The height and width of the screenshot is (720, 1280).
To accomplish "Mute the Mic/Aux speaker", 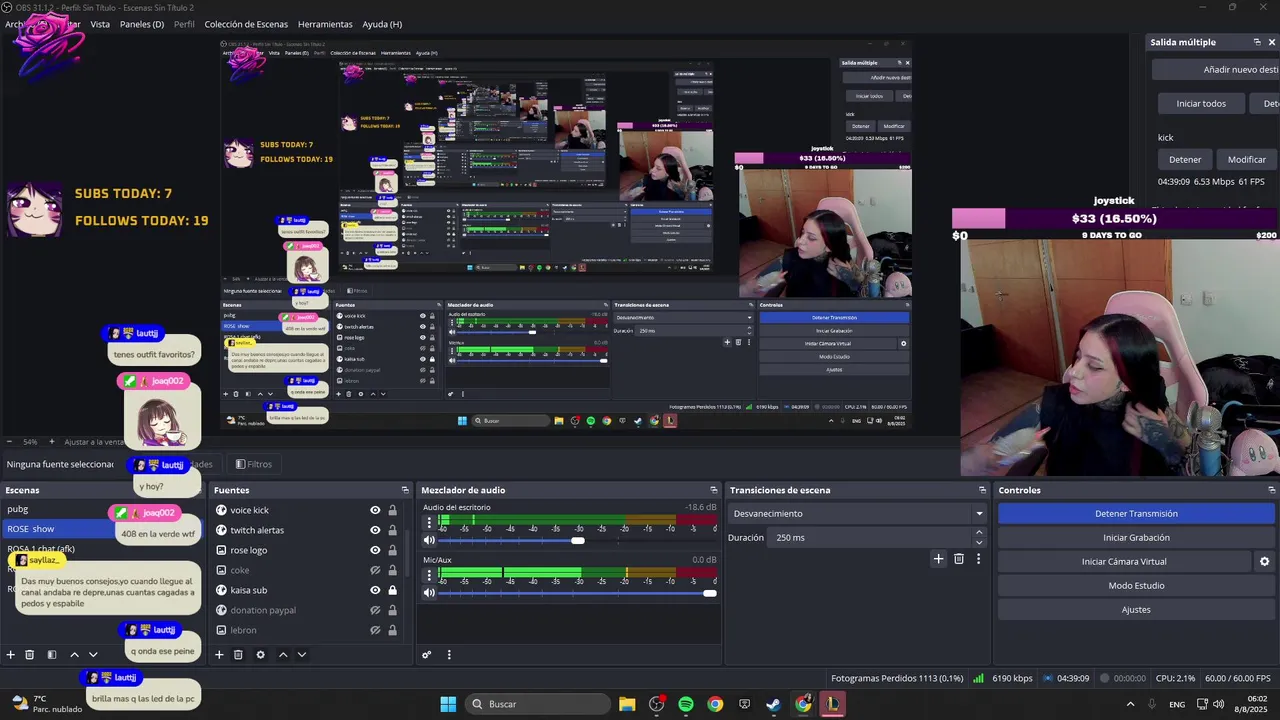I will [429, 593].
